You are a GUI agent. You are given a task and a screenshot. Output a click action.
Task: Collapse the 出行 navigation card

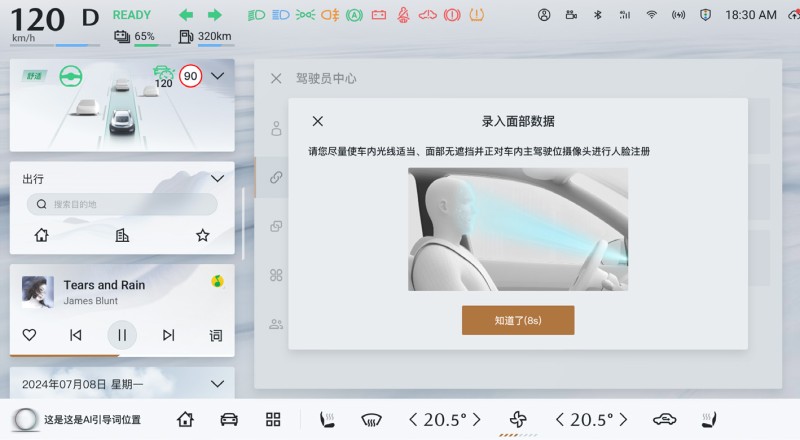(x=217, y=179)
